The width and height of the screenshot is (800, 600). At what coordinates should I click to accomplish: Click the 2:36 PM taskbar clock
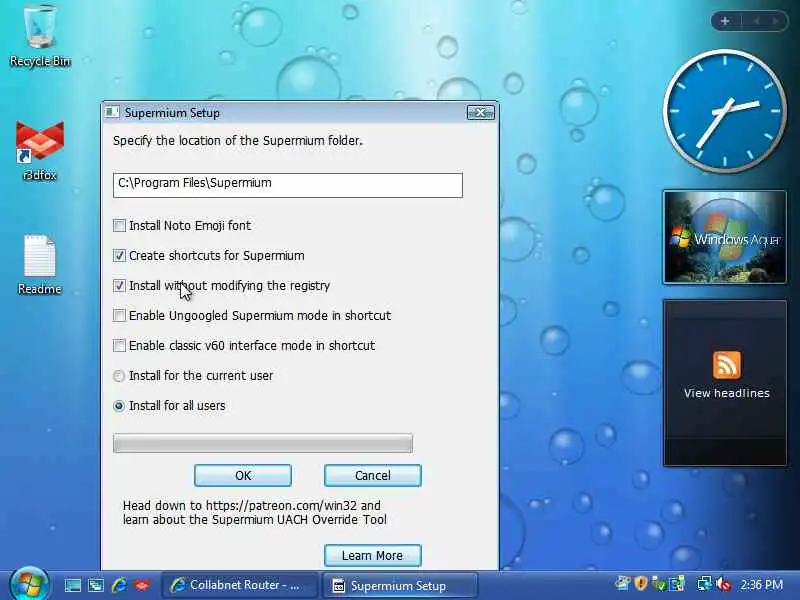[761, 584]
